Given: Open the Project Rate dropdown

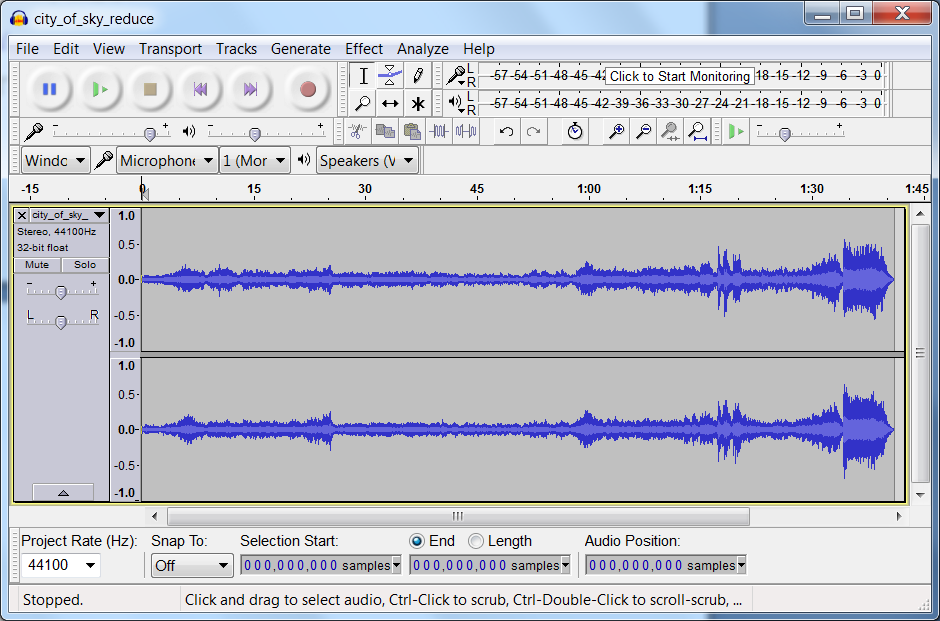Looking at the screenshot, I should [91, 566].
